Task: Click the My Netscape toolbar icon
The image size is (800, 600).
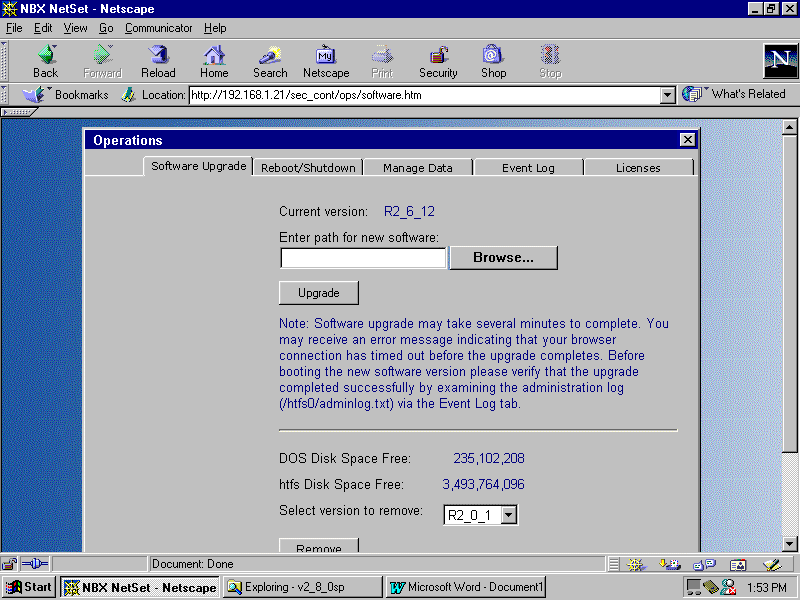Action: tap(326, 60)
